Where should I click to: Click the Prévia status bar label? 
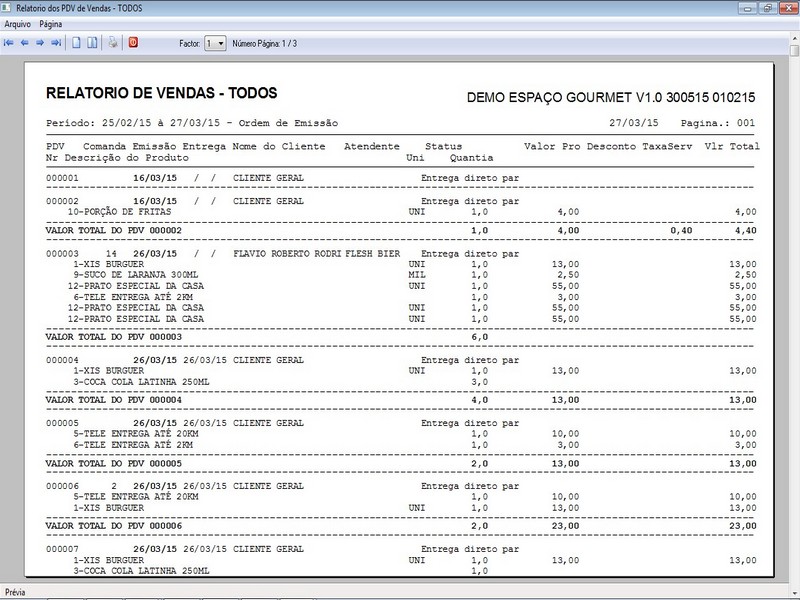(x=15, y=592)
